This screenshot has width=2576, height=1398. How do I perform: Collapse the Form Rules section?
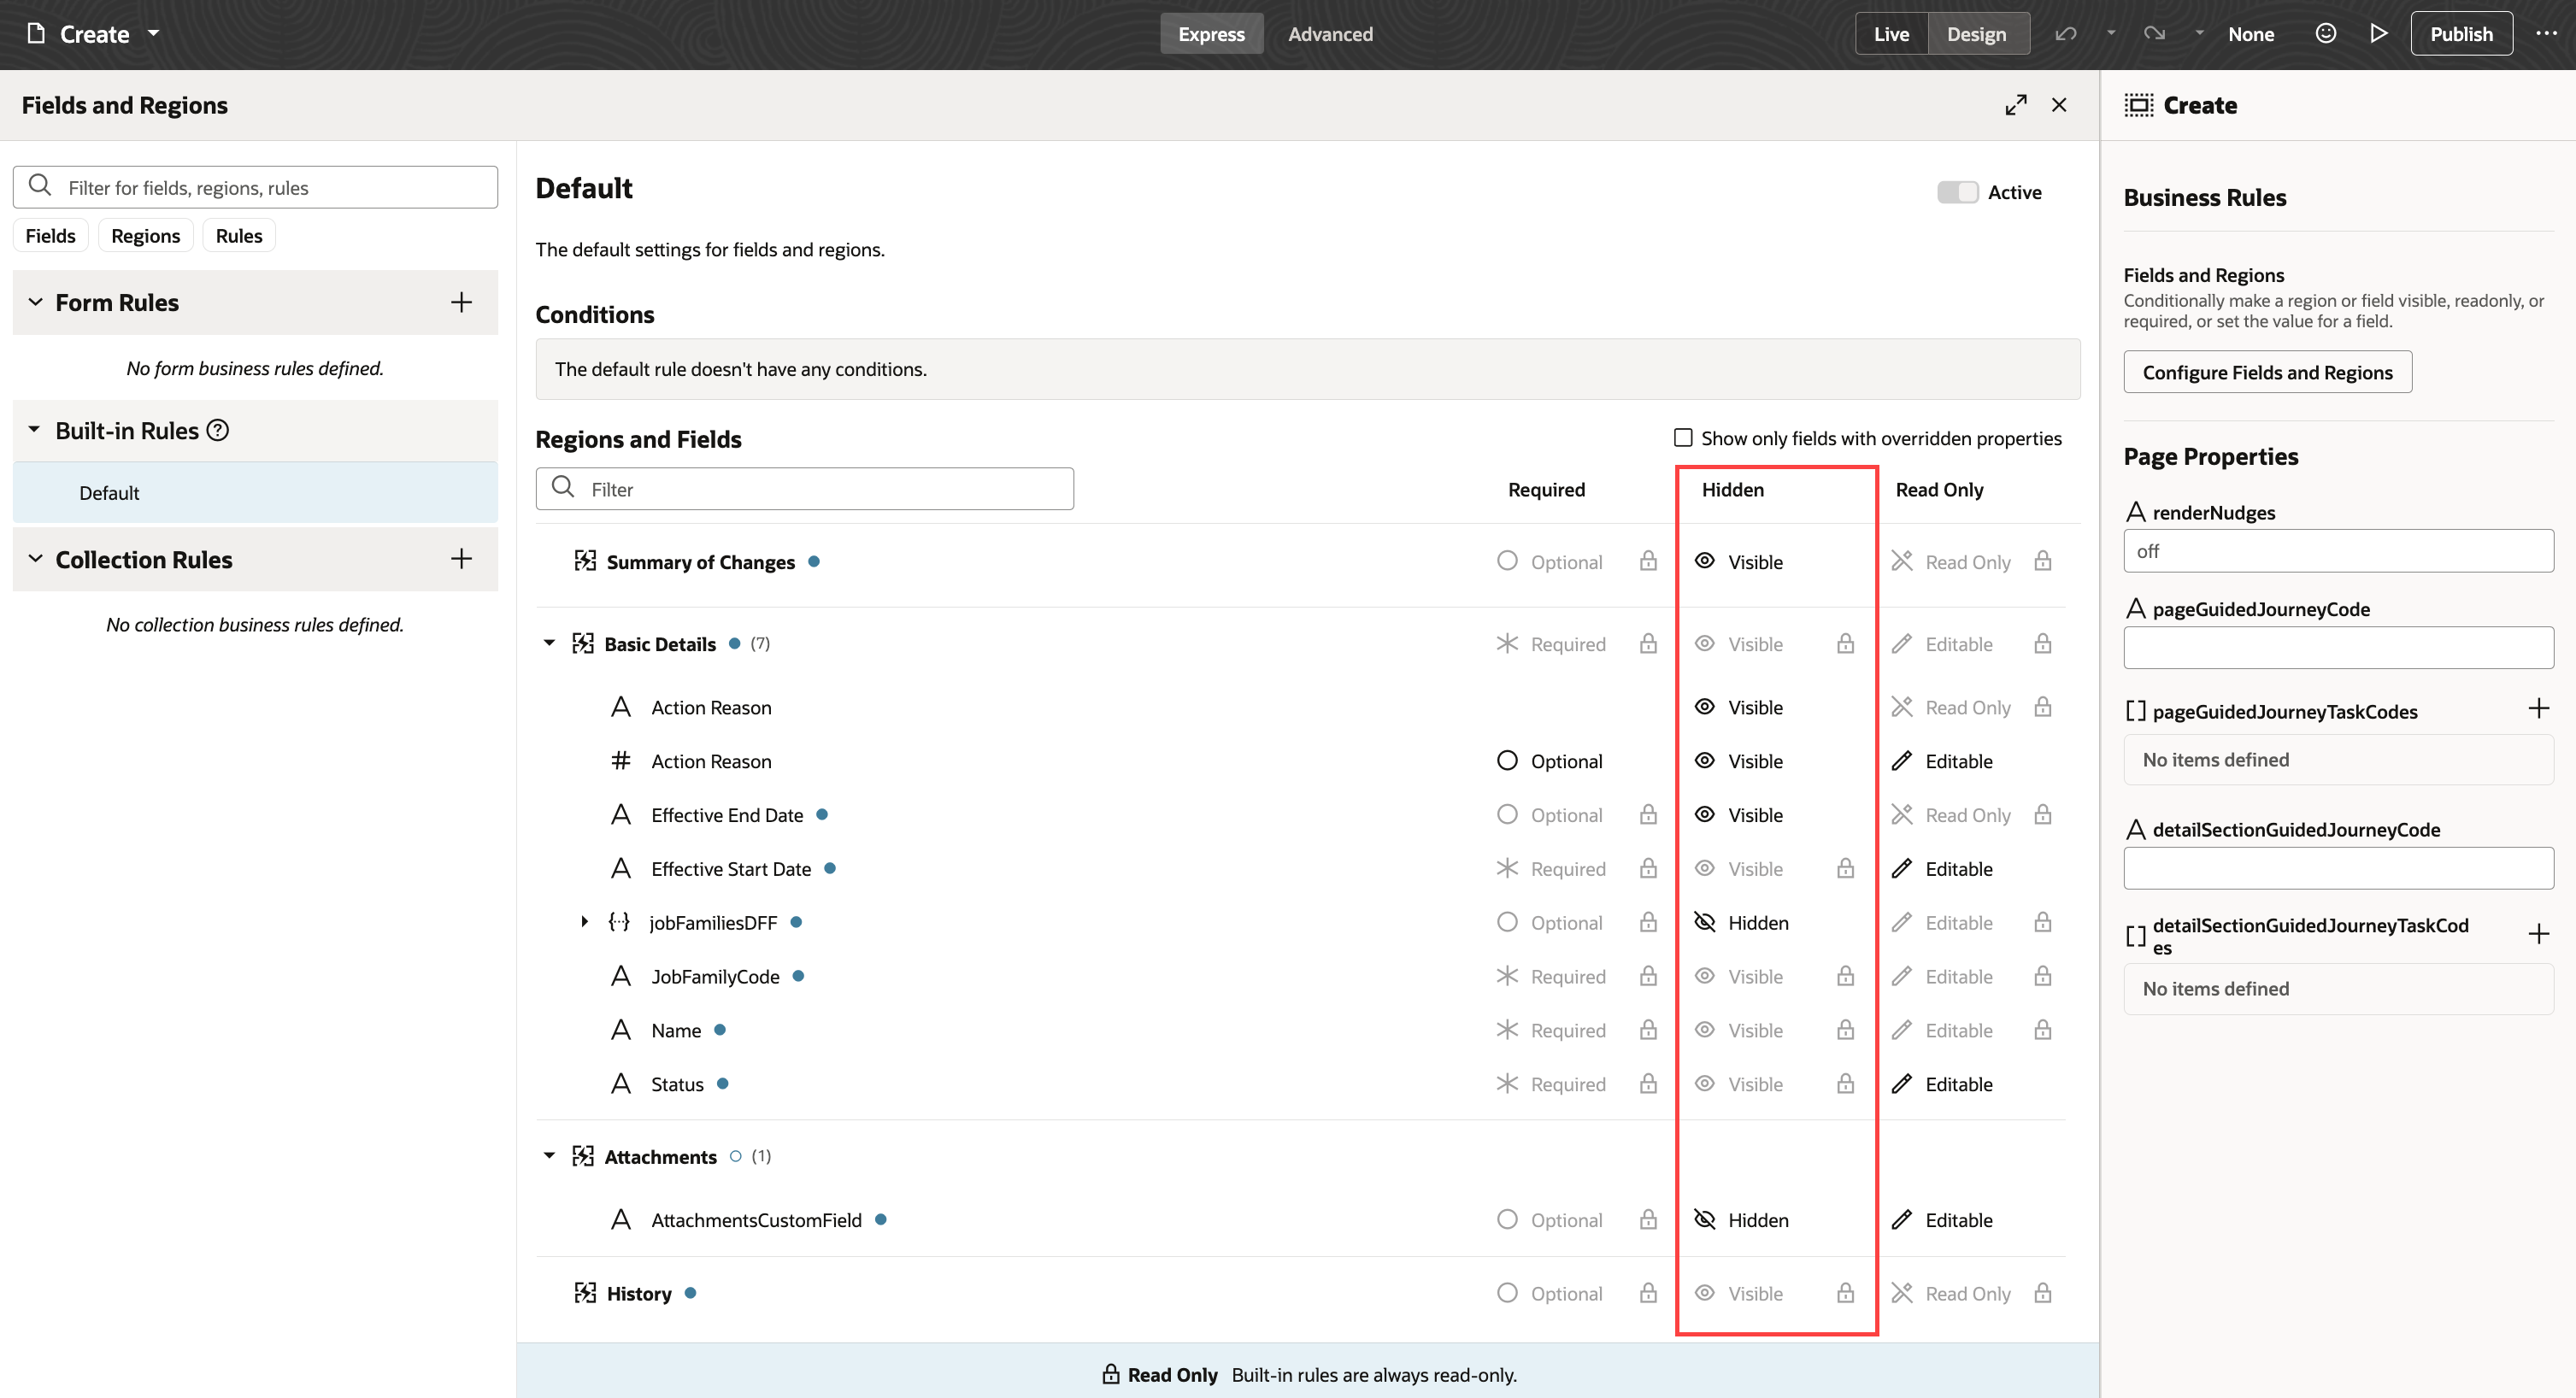point(35,302)
